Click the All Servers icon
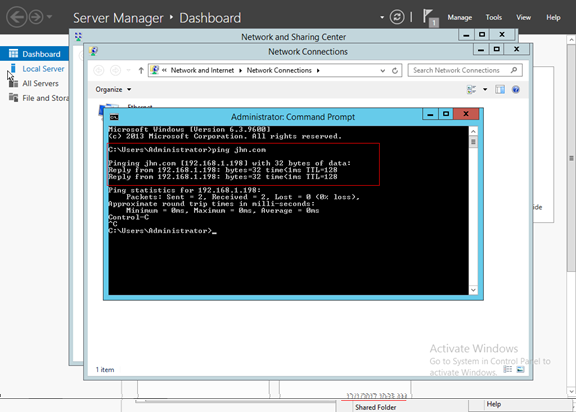The height and width of the screenshot is (412, 580). pos(13,83)
